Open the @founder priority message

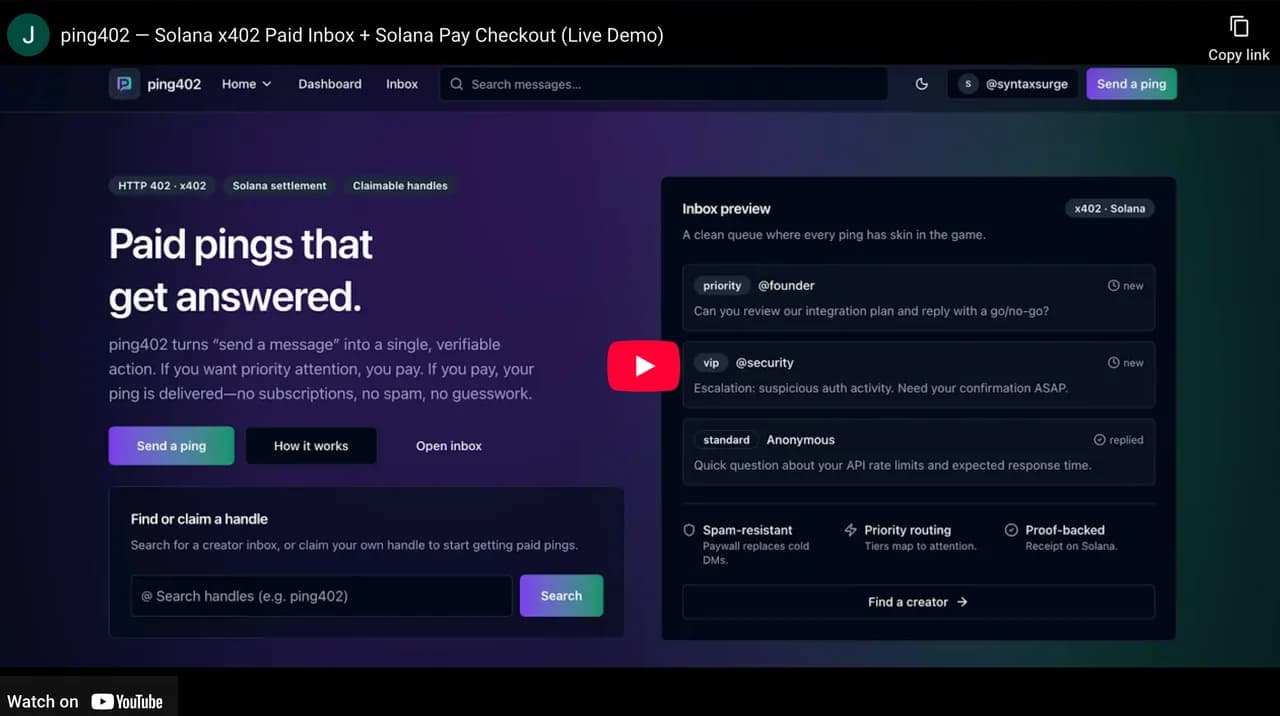coord(918,298)
